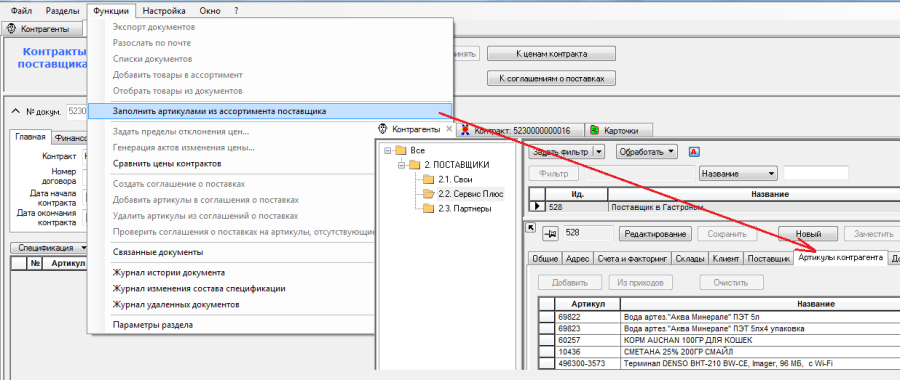Click the row marker arrow beside Ид. 528
Image resolution: width=900 pixels, height=380 pixels.
tap(538, 207)
